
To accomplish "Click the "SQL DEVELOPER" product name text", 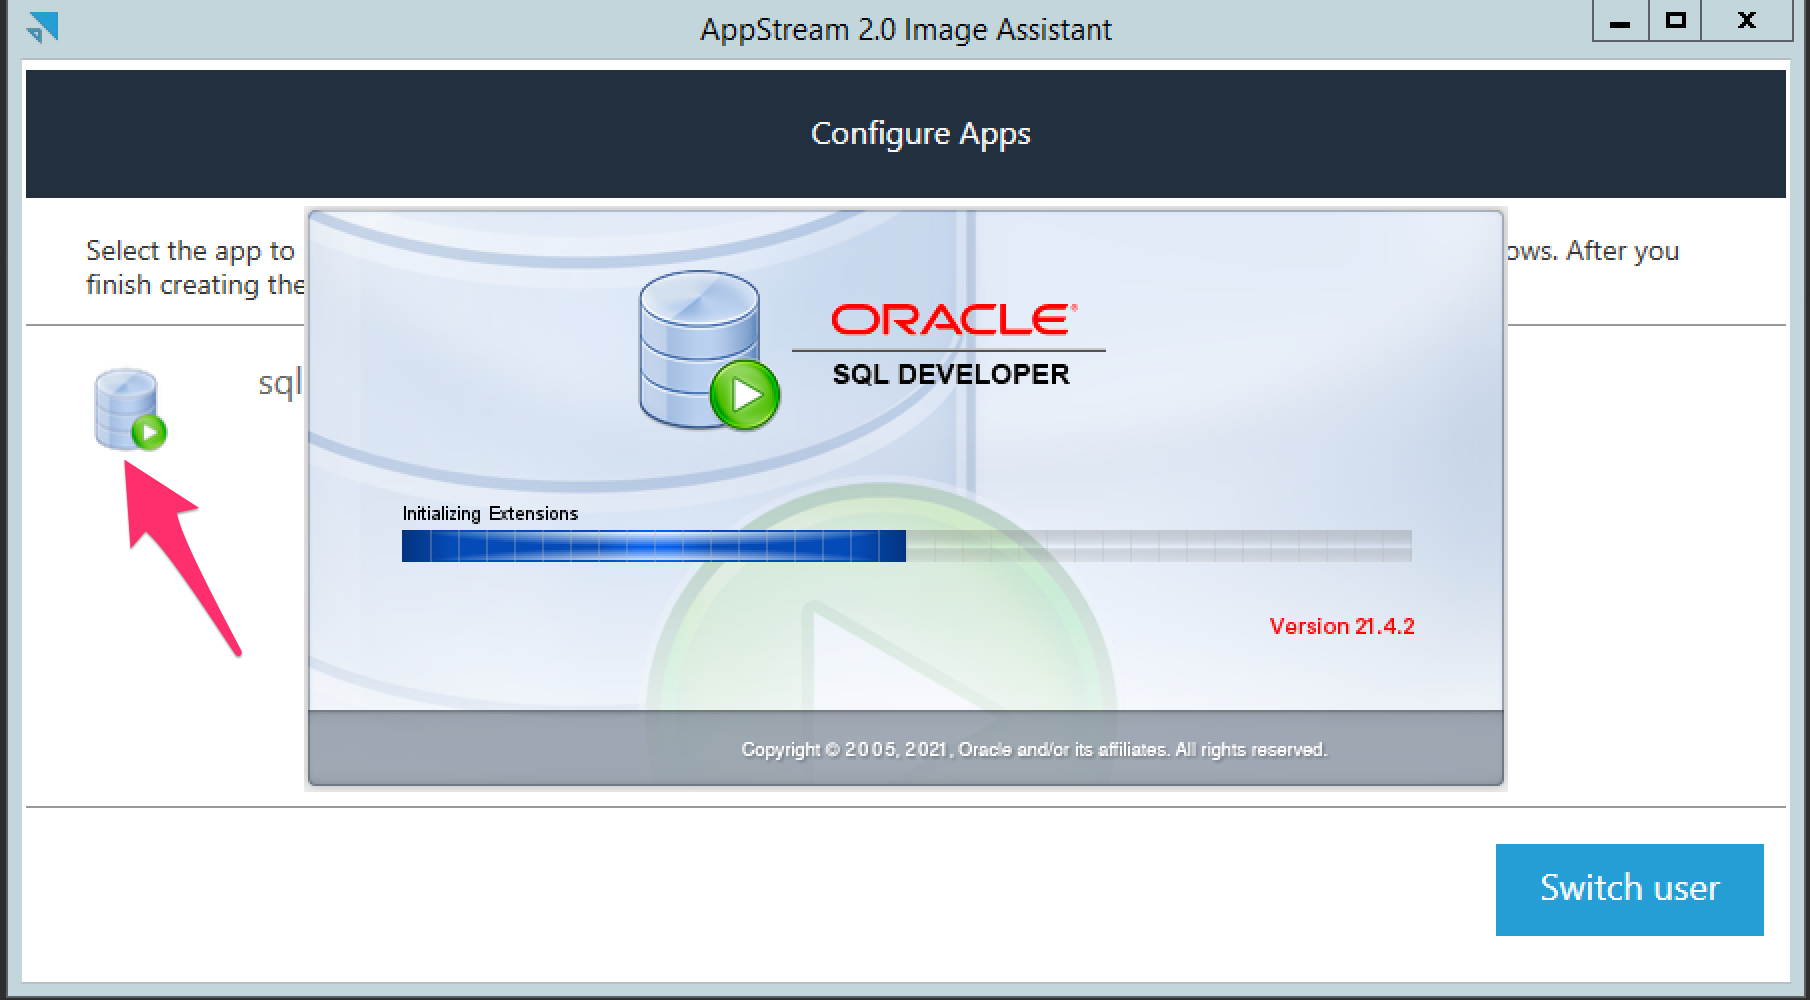I will (951, 374).
